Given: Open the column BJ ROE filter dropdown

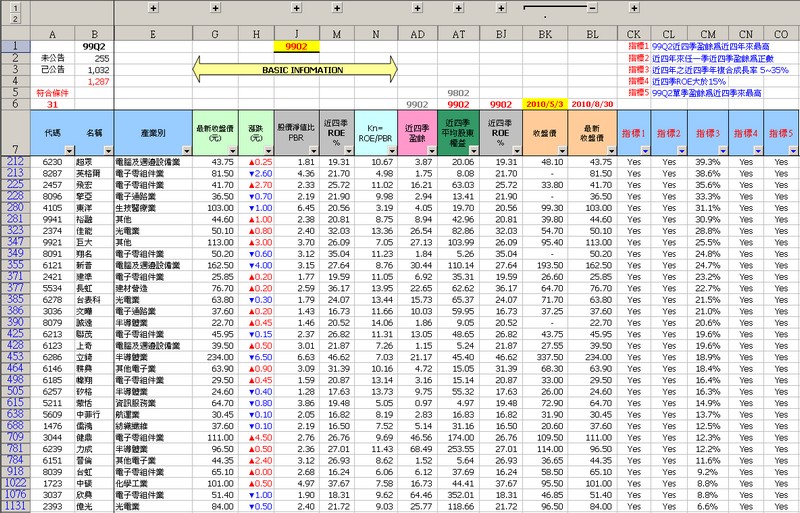Looking at the screenshot, I should coord(517,151).
